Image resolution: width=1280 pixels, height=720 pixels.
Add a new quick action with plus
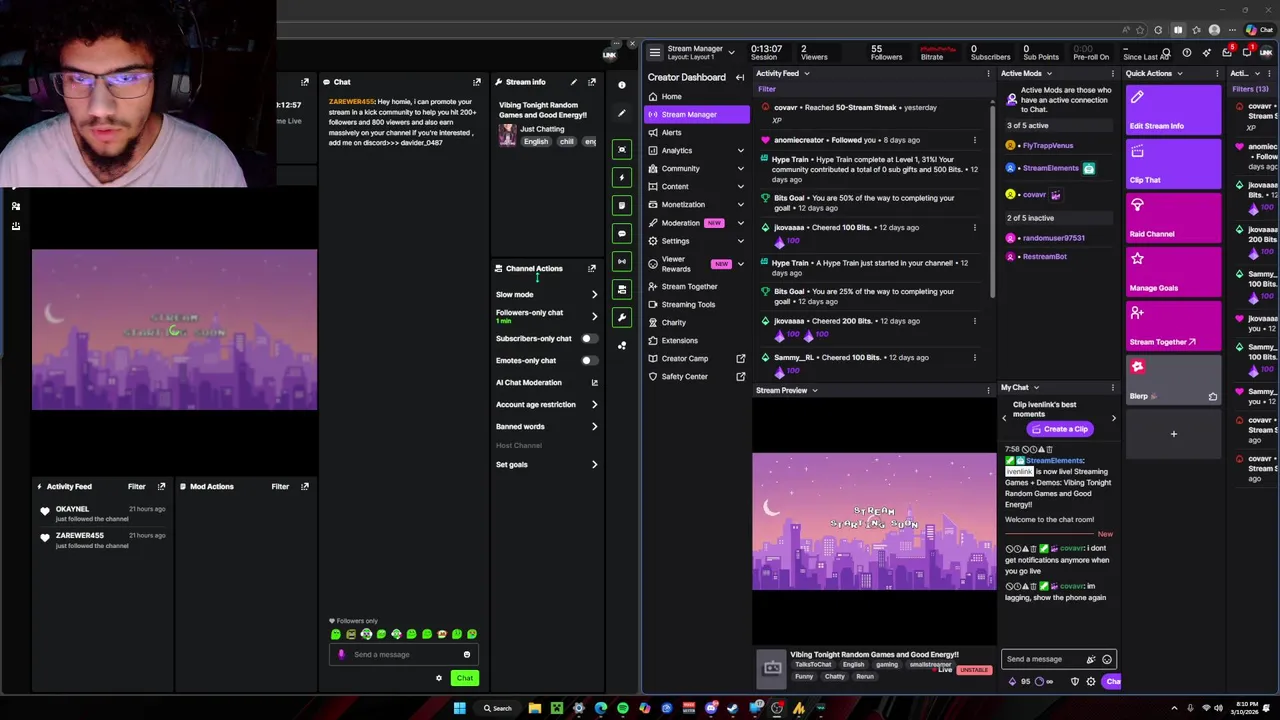pos(1174,435)
